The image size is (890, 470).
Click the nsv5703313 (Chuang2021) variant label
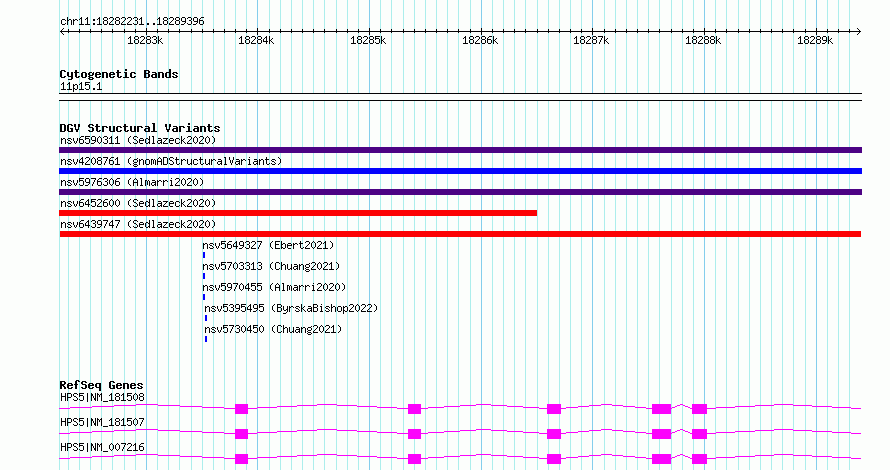[x=271, y=266]
